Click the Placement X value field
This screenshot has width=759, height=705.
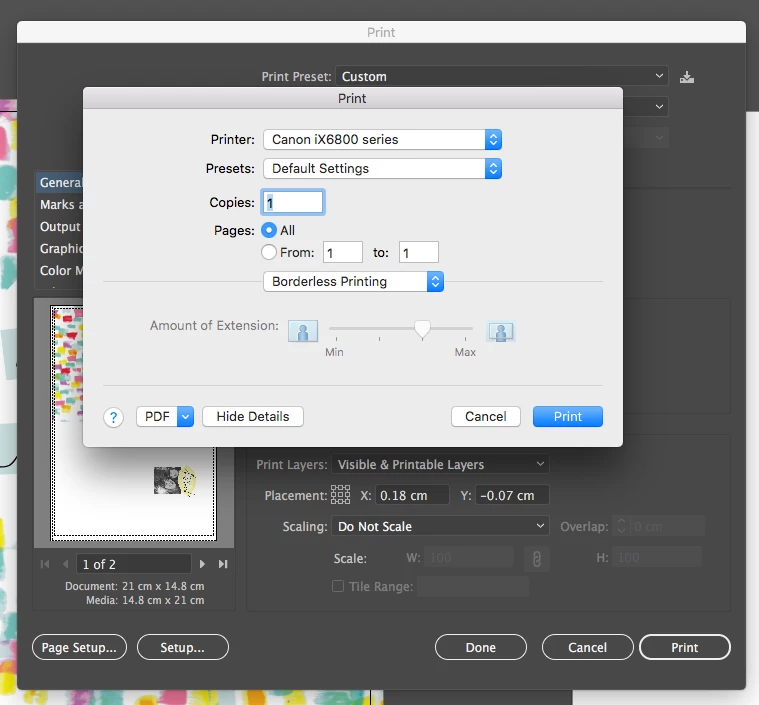412,495
